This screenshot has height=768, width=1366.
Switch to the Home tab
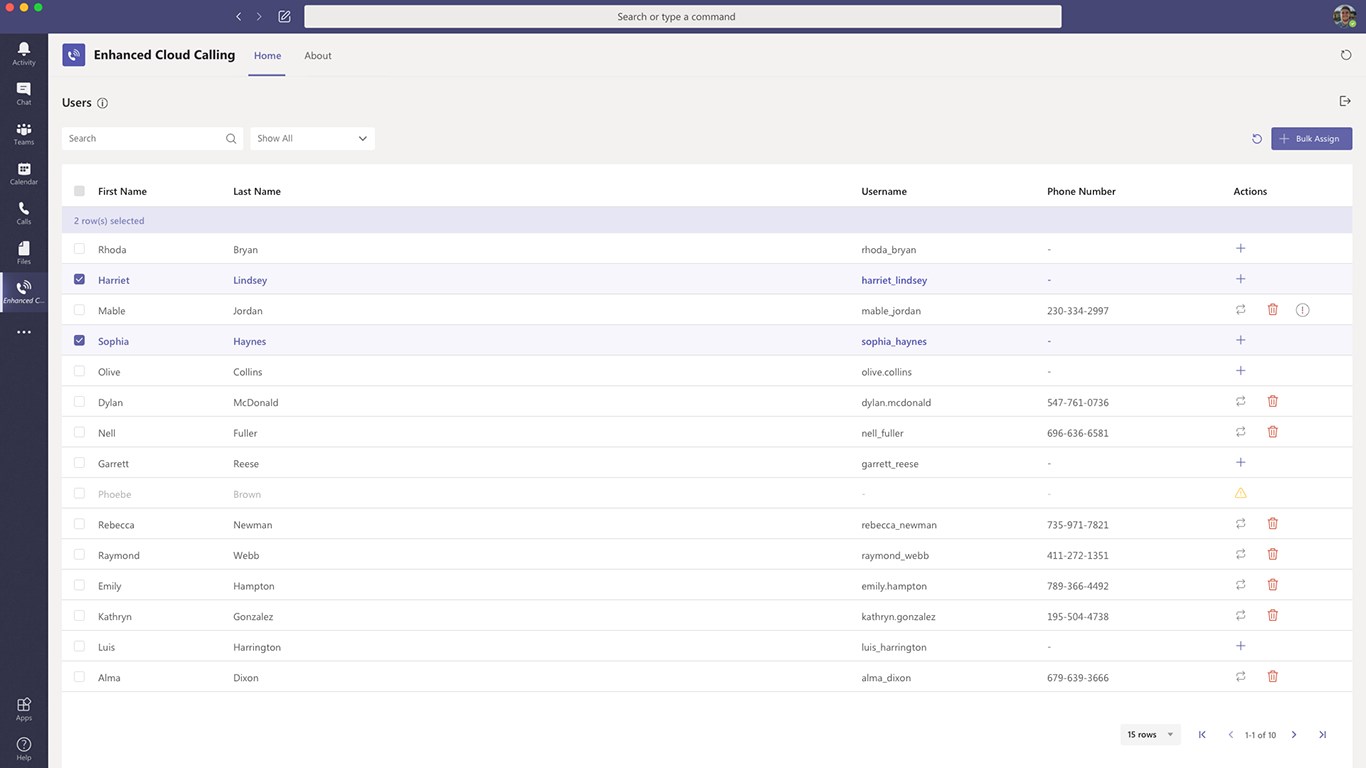pos(267,56)
